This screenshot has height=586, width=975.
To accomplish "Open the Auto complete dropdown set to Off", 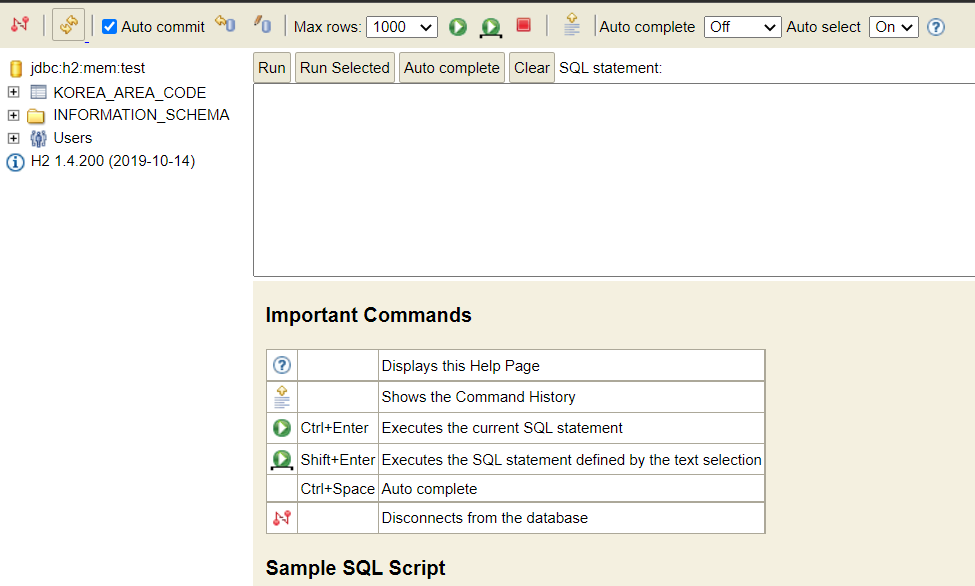I will 742,27.
